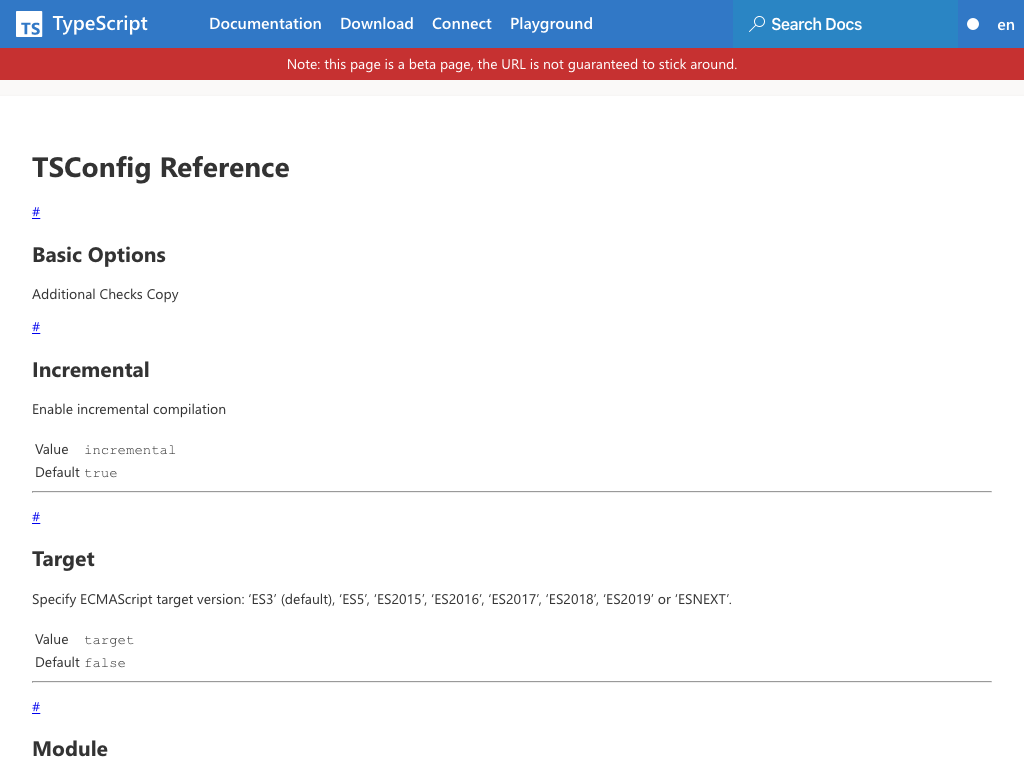Click the ECMAScript target version description
This screenshot has width=1024, height=768.
tap(382, 600)
